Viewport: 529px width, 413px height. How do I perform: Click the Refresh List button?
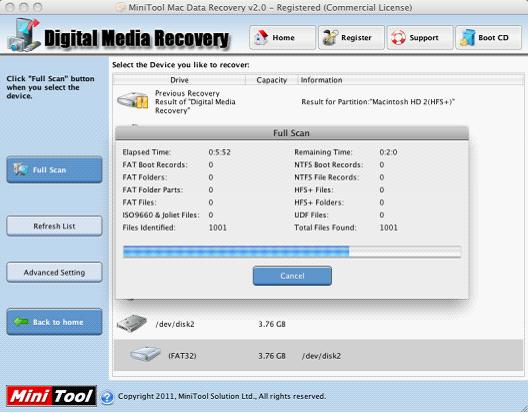(54, 226)
